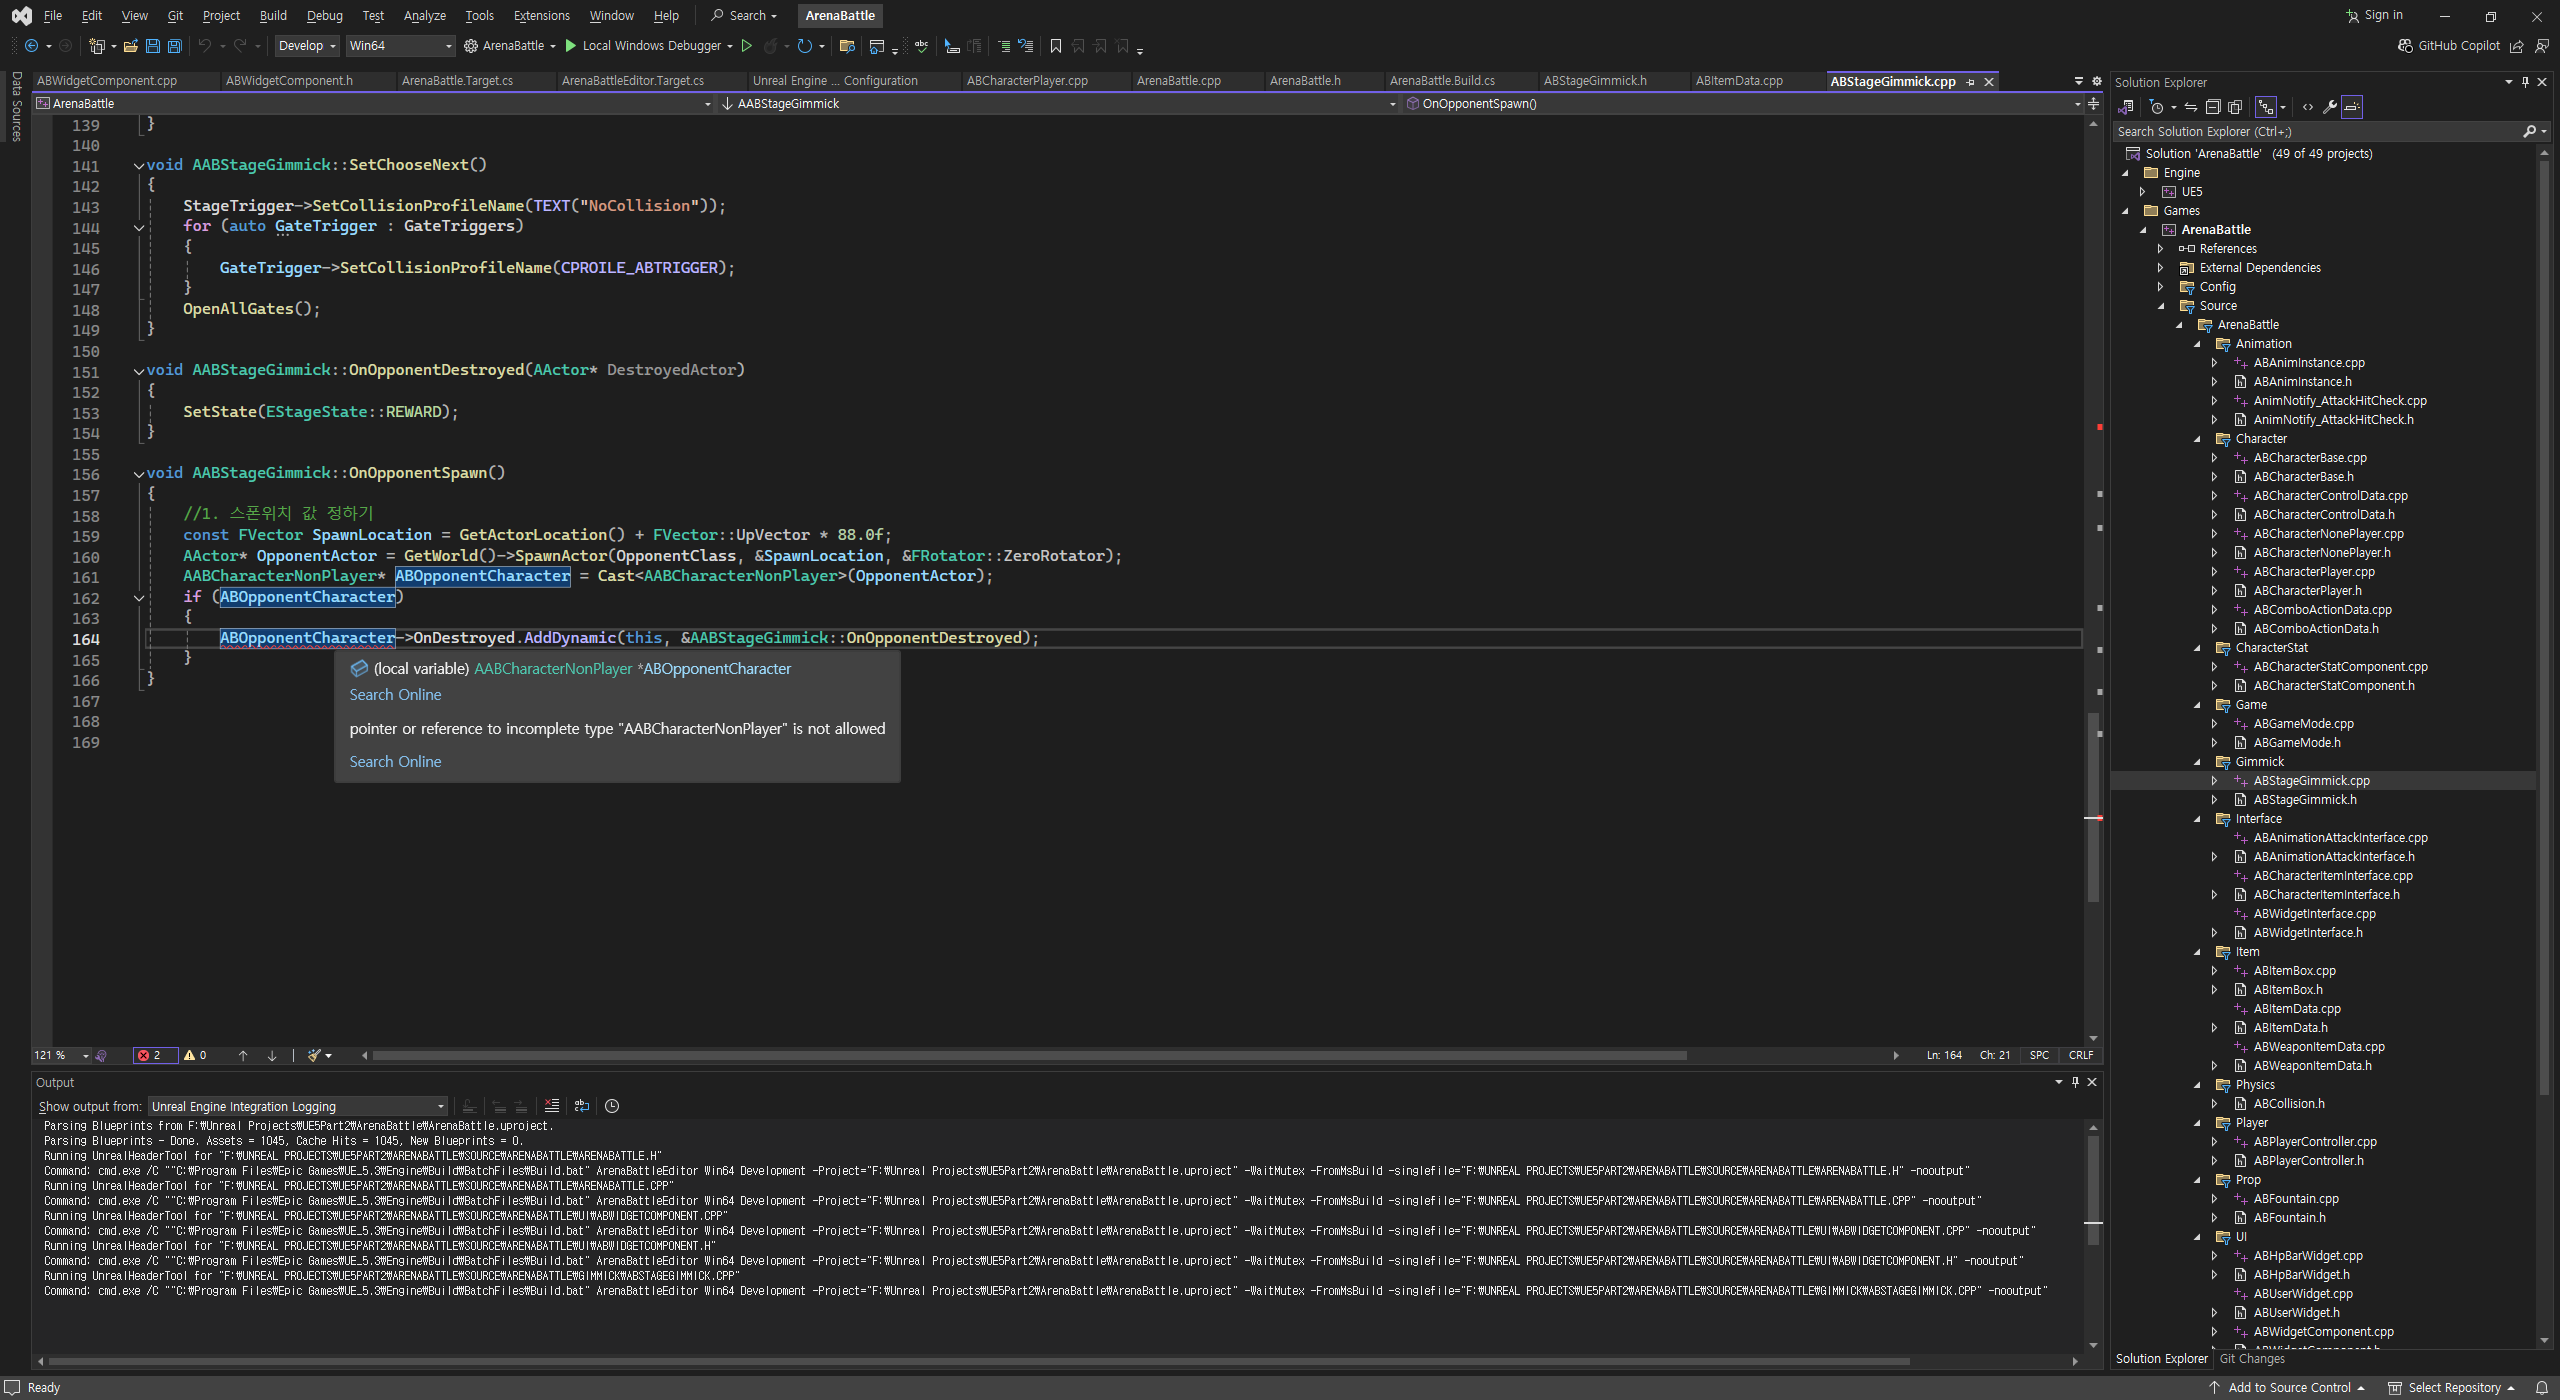Click Sign in at the top right

point(2374,15)
